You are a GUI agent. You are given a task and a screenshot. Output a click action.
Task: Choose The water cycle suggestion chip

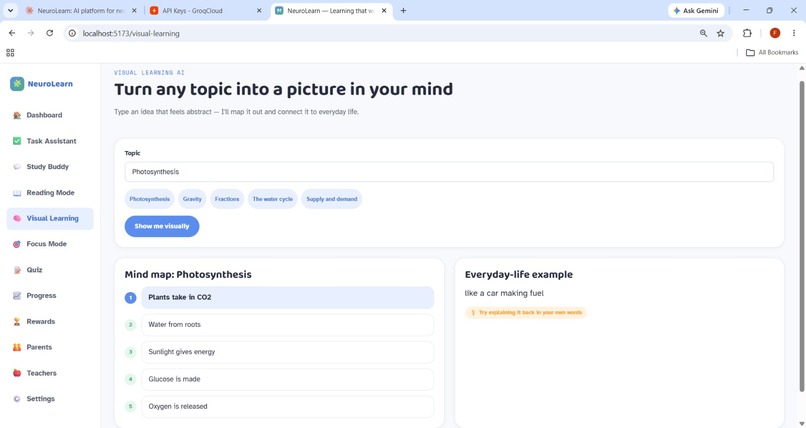pyautogui.click(x=272, y=199)
